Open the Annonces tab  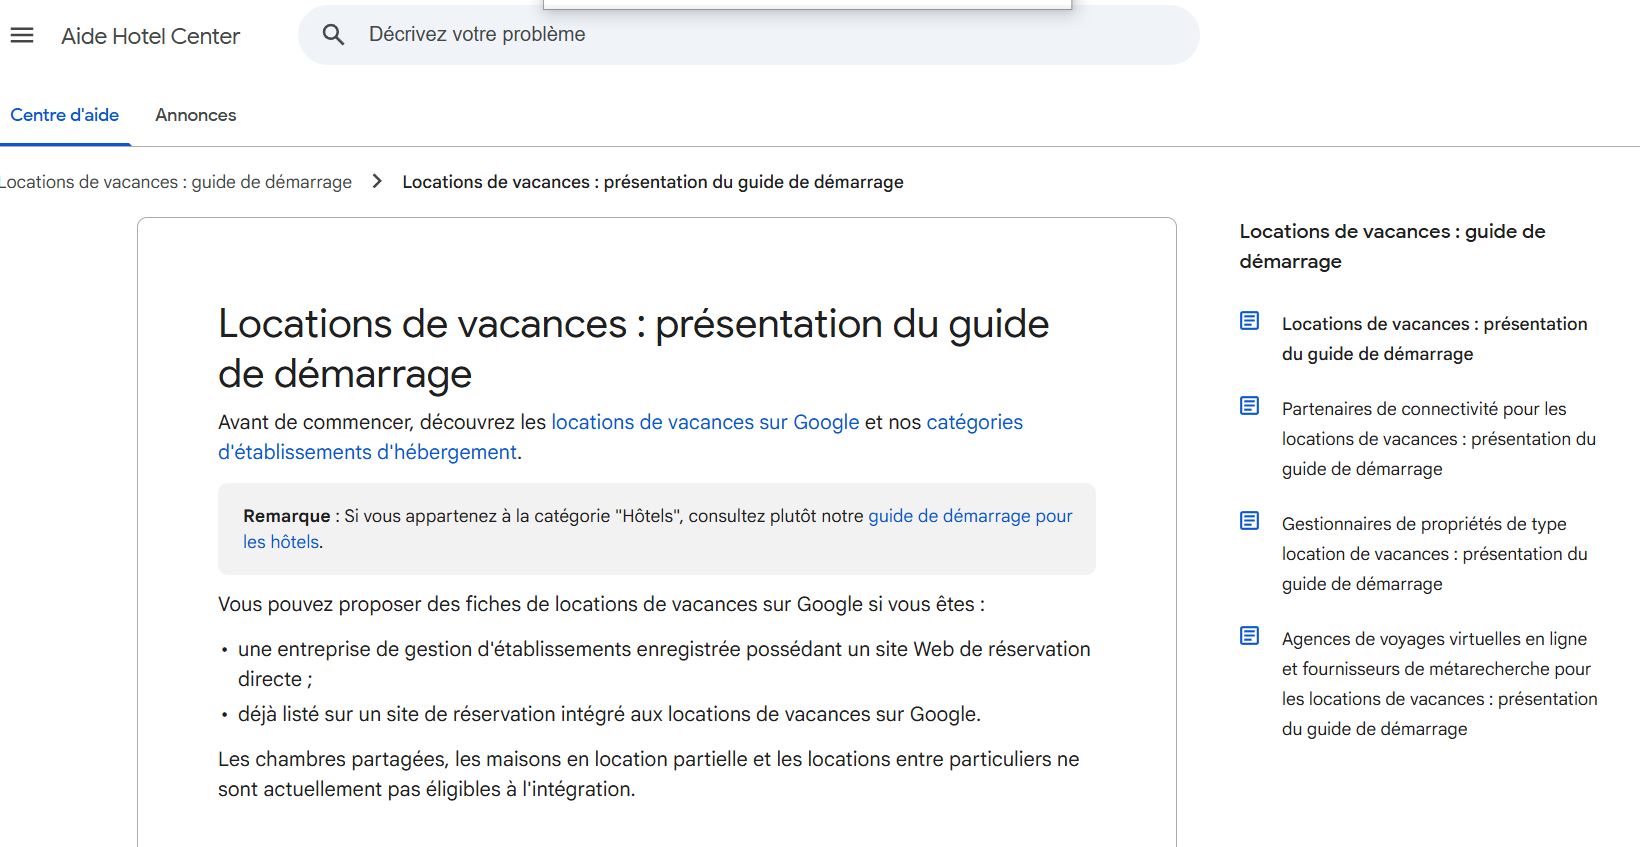coord(196,115)
